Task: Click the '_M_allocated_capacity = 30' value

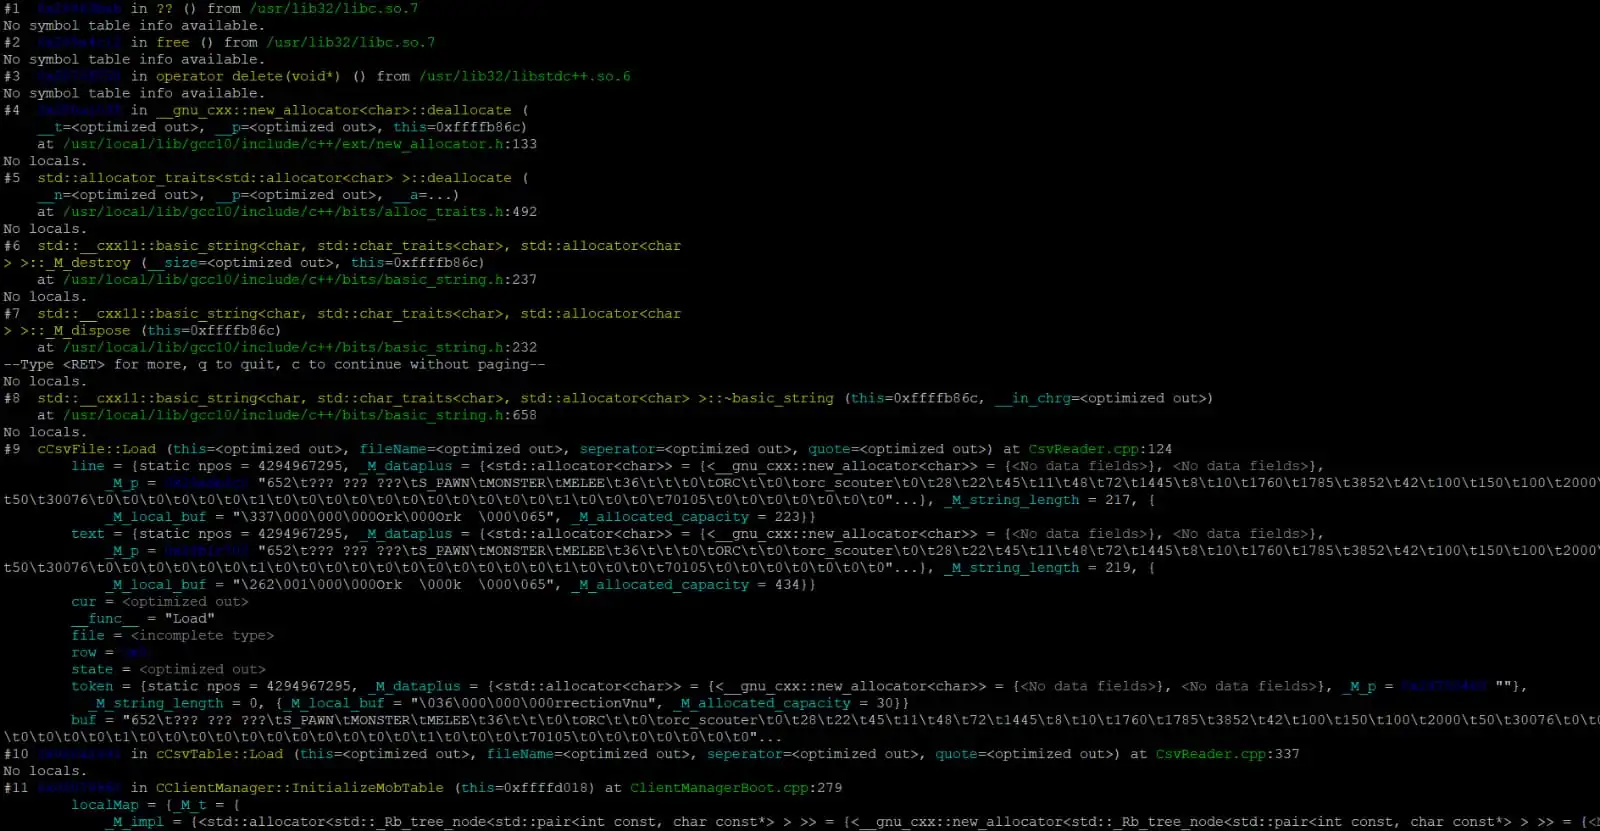Action: pyautogui.click(x=782, y=703)
